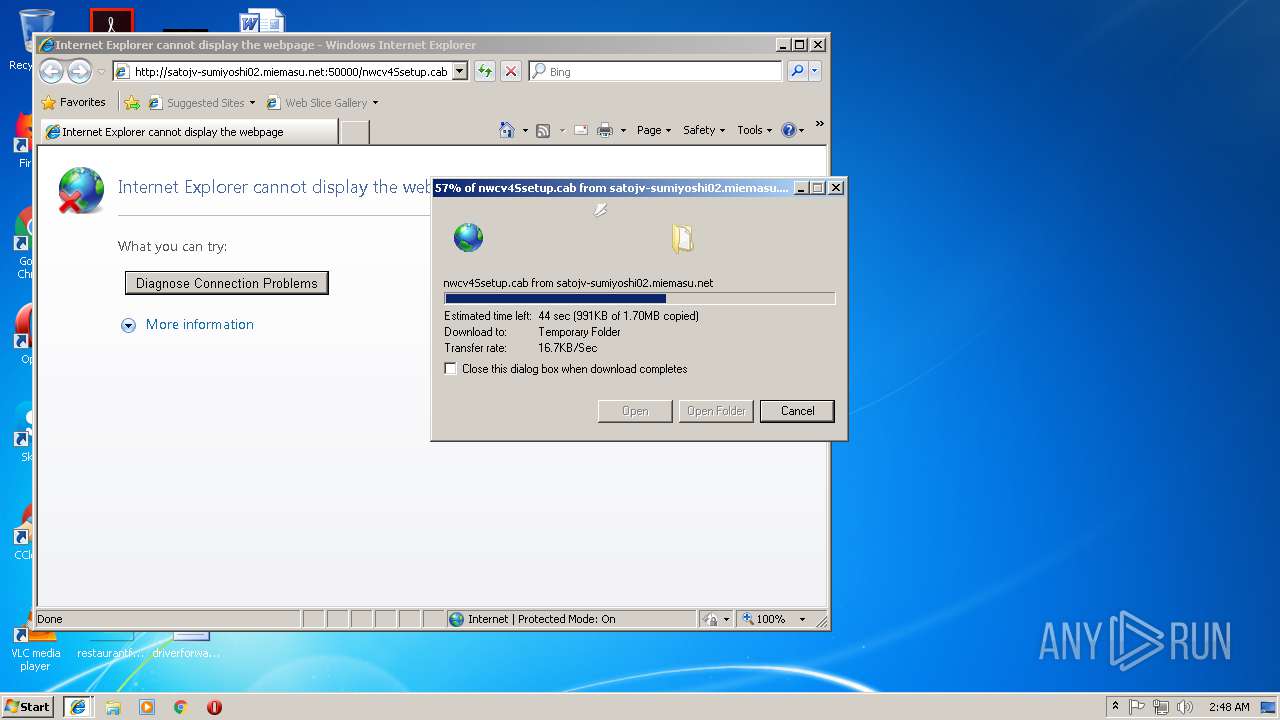Open the Page menu
Screen dimensions: 1280x720
[x=654, y=130]
